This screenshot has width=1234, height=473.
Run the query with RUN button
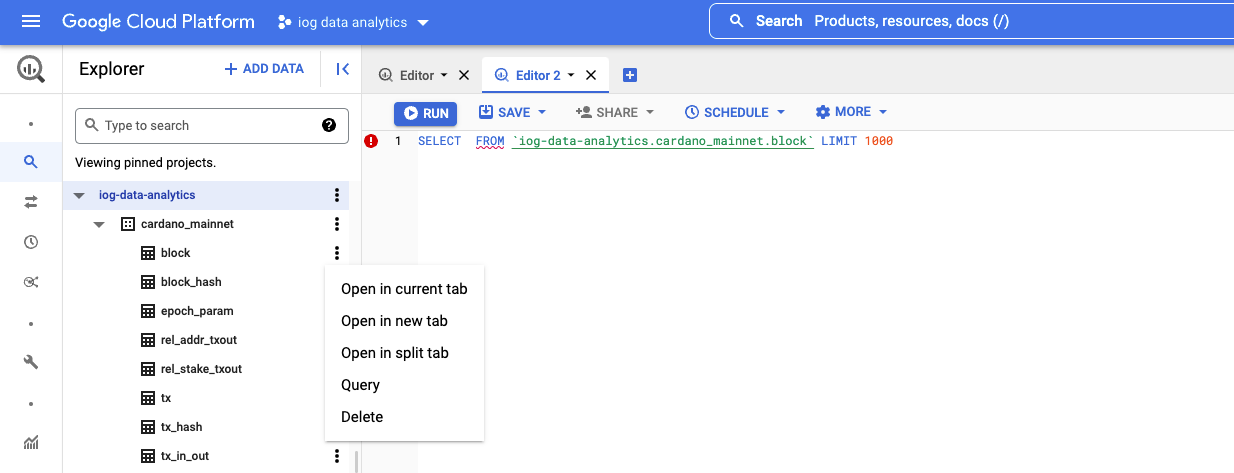point(425,113)
